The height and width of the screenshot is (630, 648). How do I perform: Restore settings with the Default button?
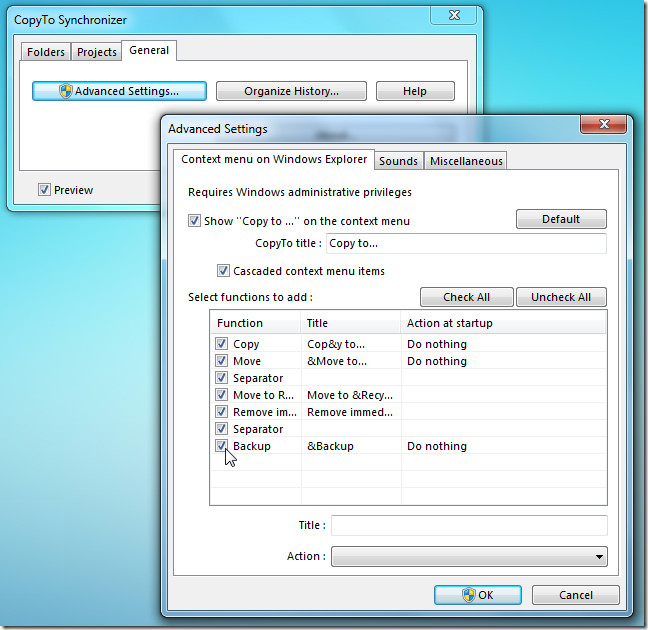(561, 219)
